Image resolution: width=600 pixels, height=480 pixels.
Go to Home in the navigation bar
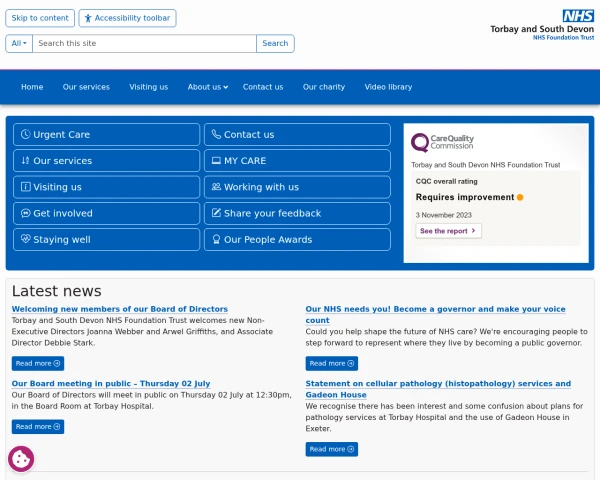[32, 87]
